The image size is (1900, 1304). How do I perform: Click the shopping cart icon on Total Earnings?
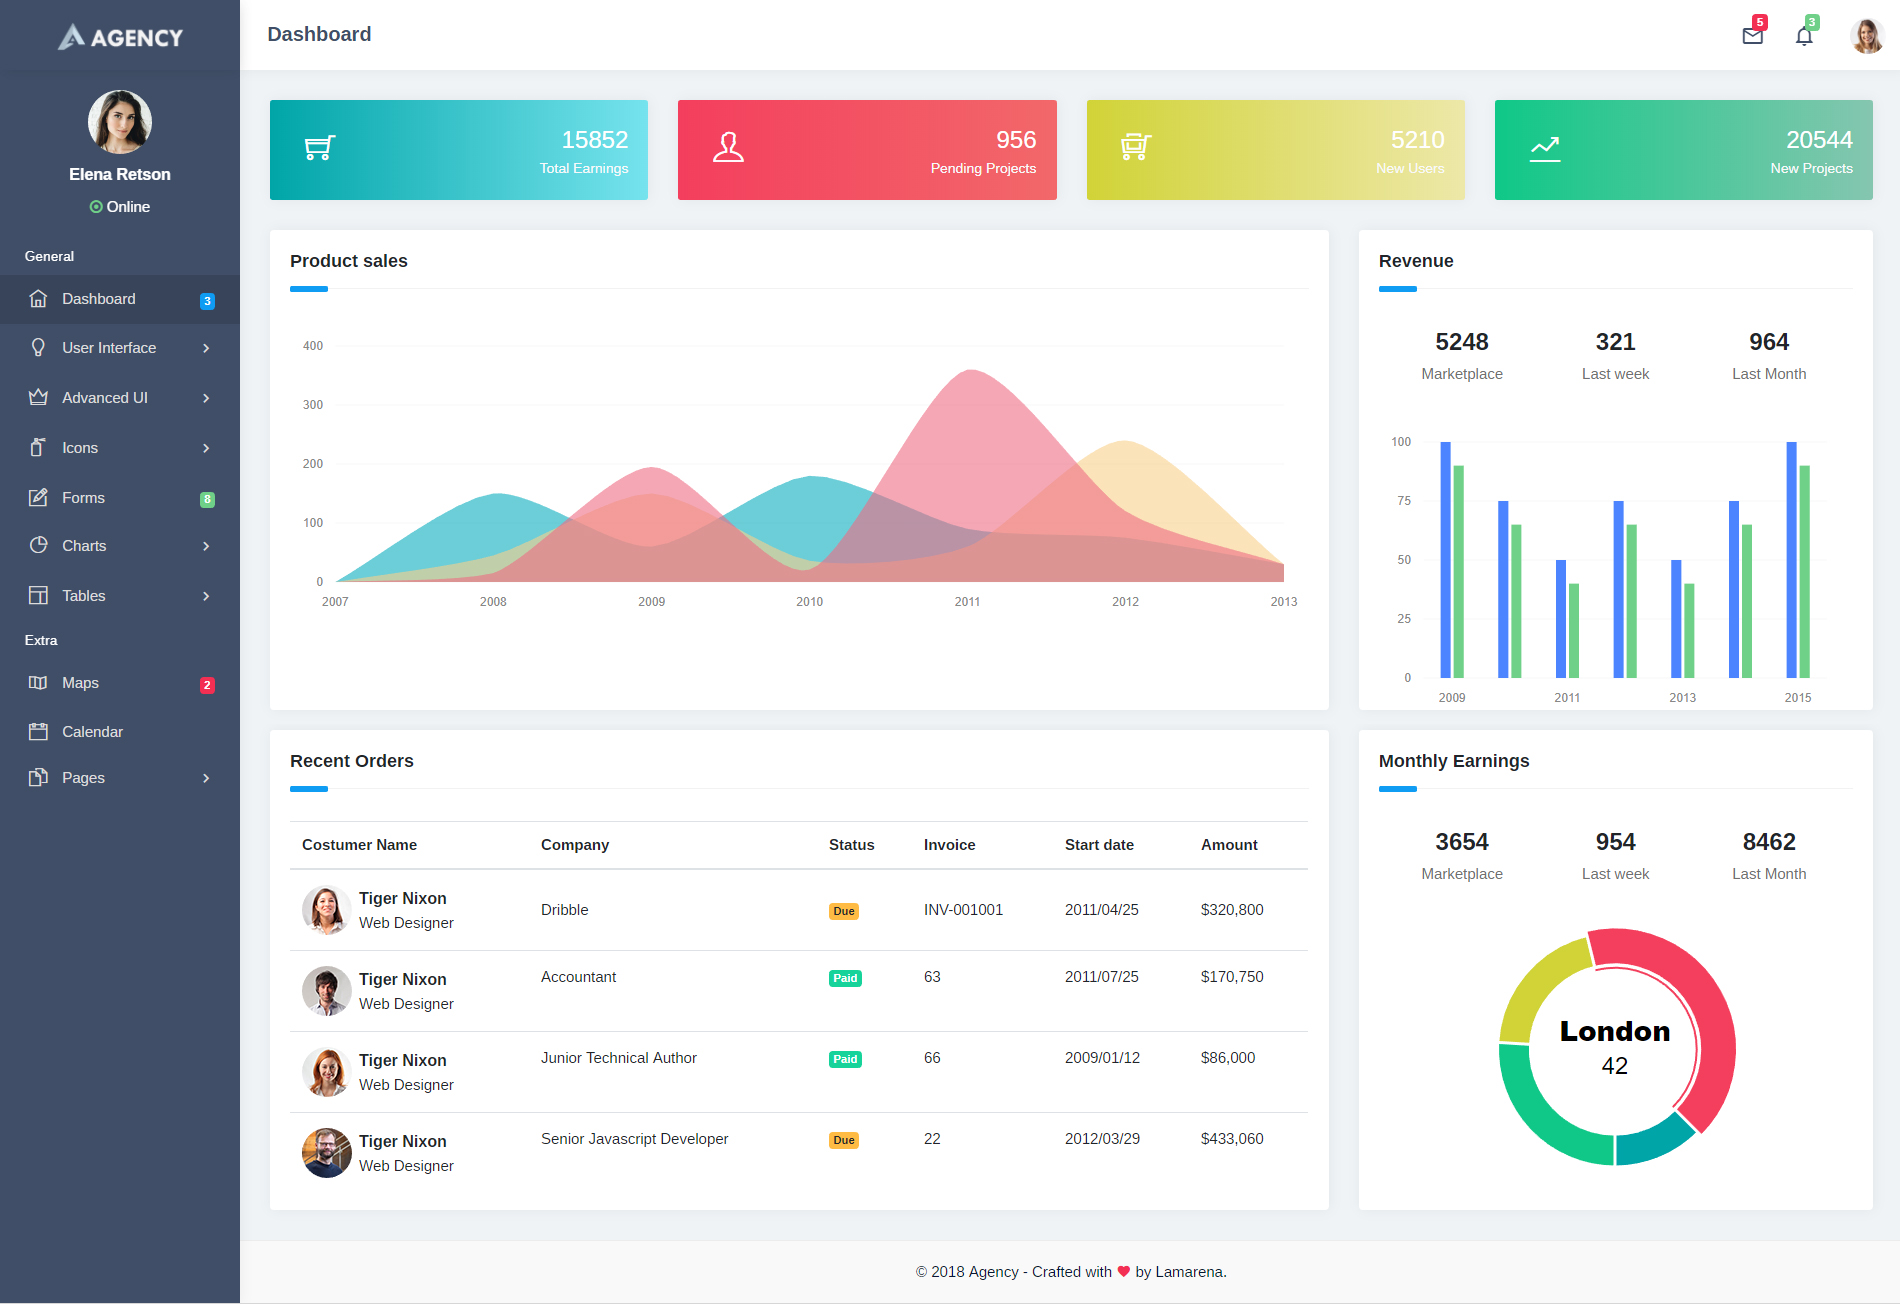319,148
